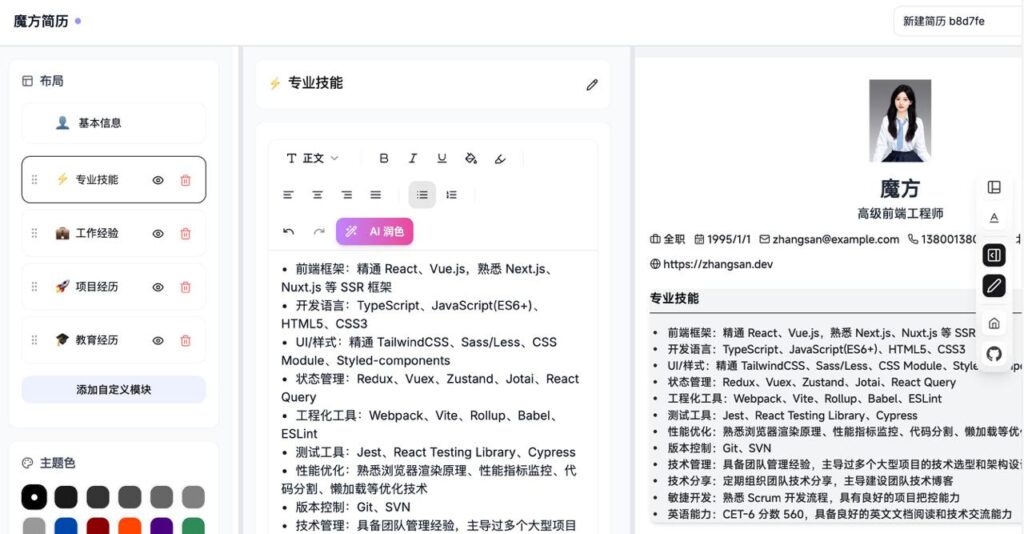Grab the drag handle of 项目经历 module
This screenshot has width=1024, height=534.
[35, 287]
